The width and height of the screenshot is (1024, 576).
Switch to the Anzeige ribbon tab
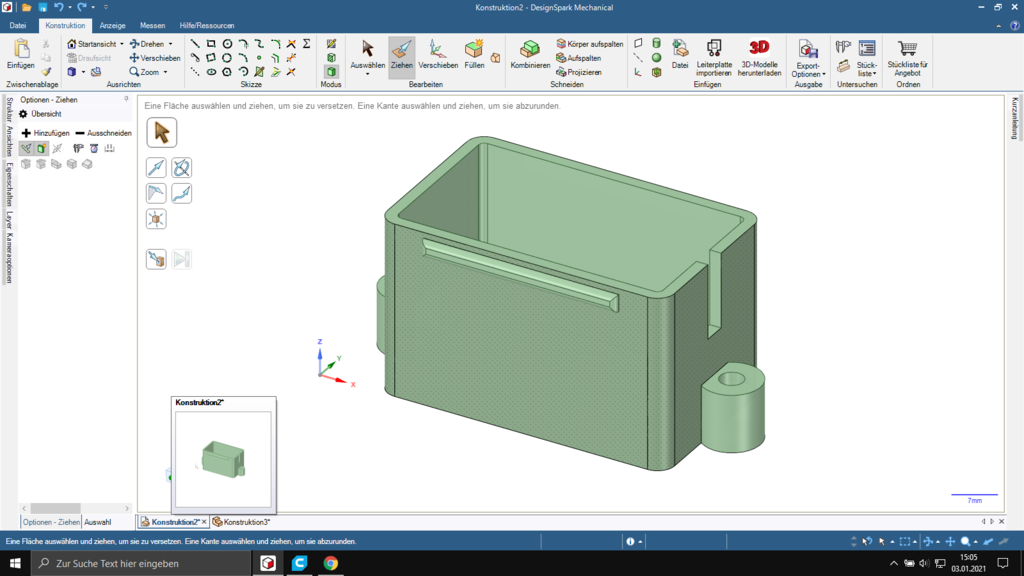pyautogui.click(x=111, y=25)
